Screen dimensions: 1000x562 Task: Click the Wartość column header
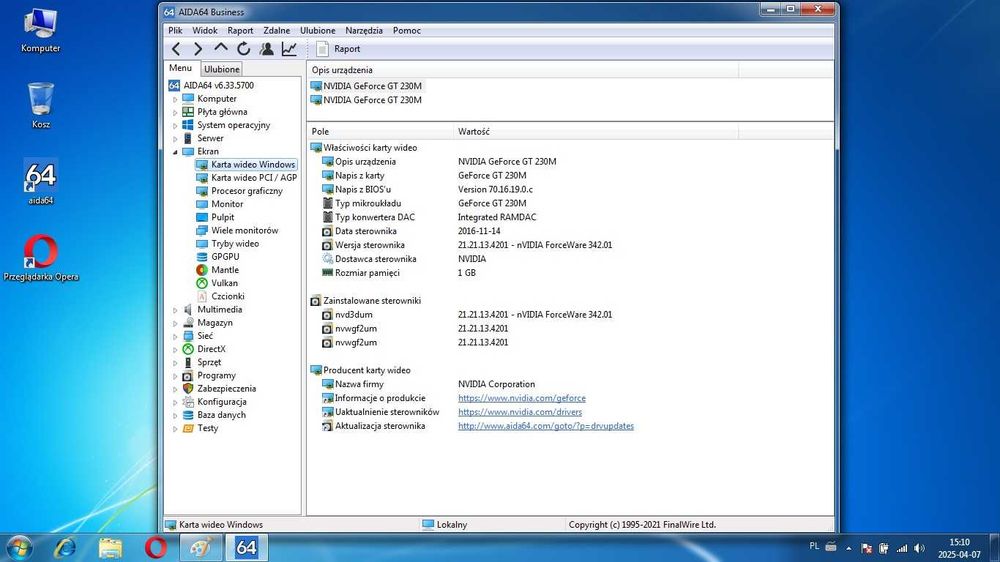(x=596, y=131)
